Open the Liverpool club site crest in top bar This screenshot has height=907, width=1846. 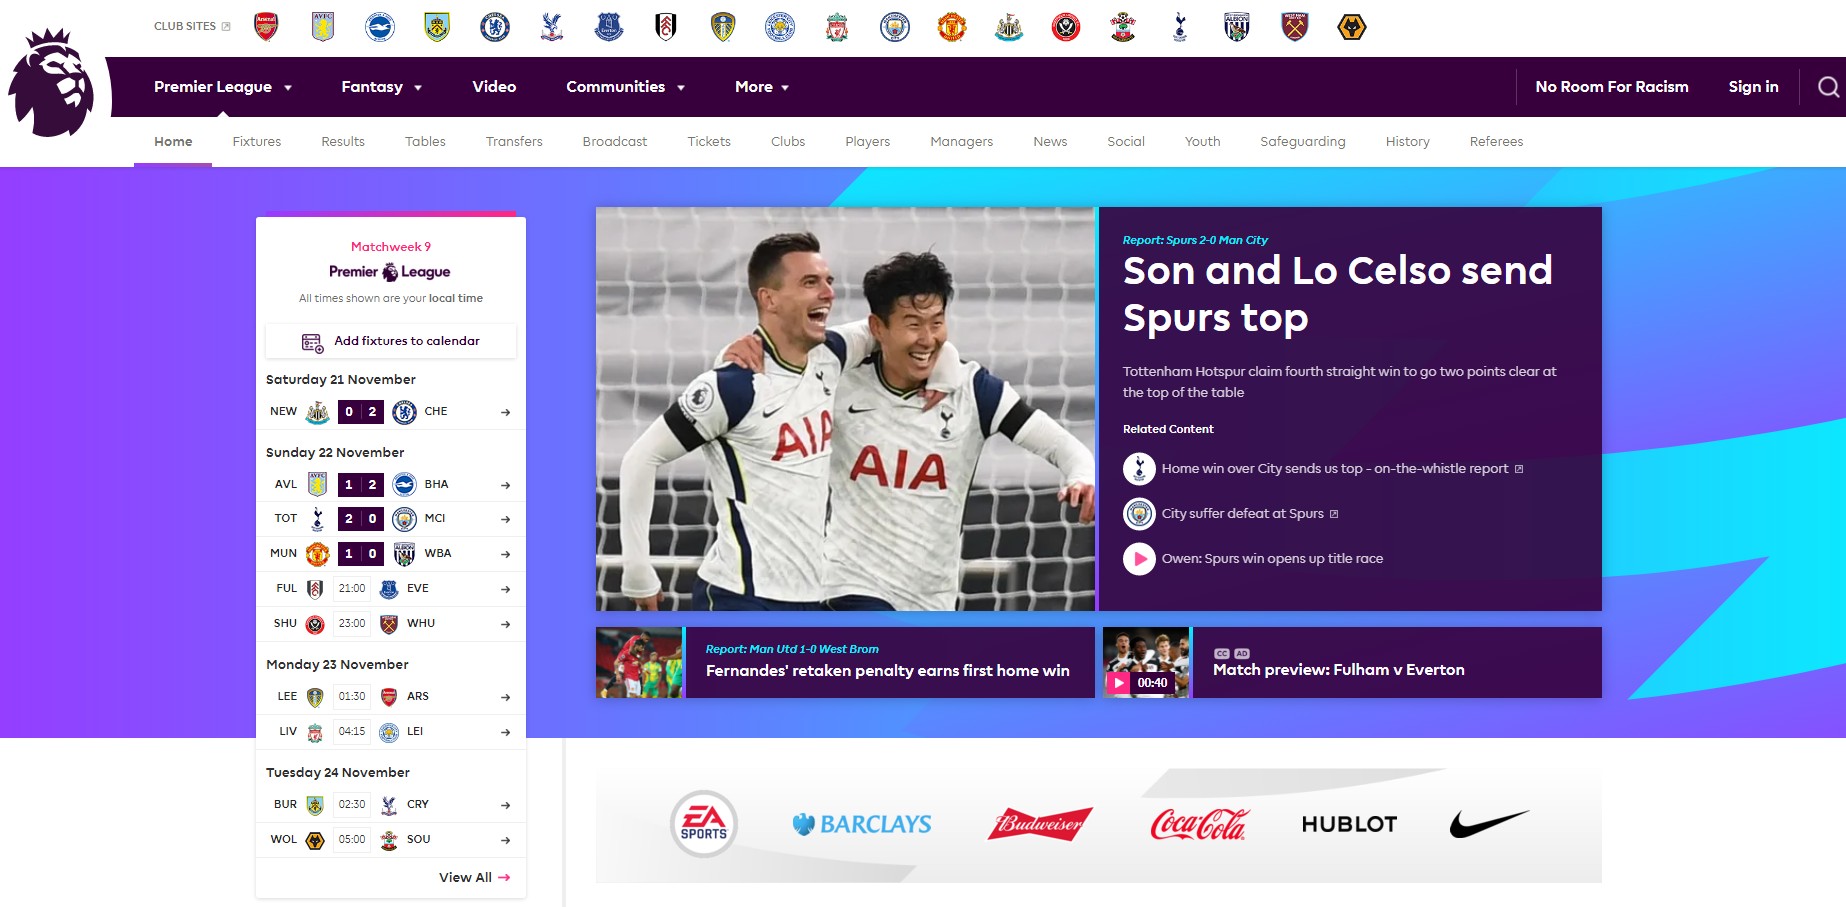point(837,27)
